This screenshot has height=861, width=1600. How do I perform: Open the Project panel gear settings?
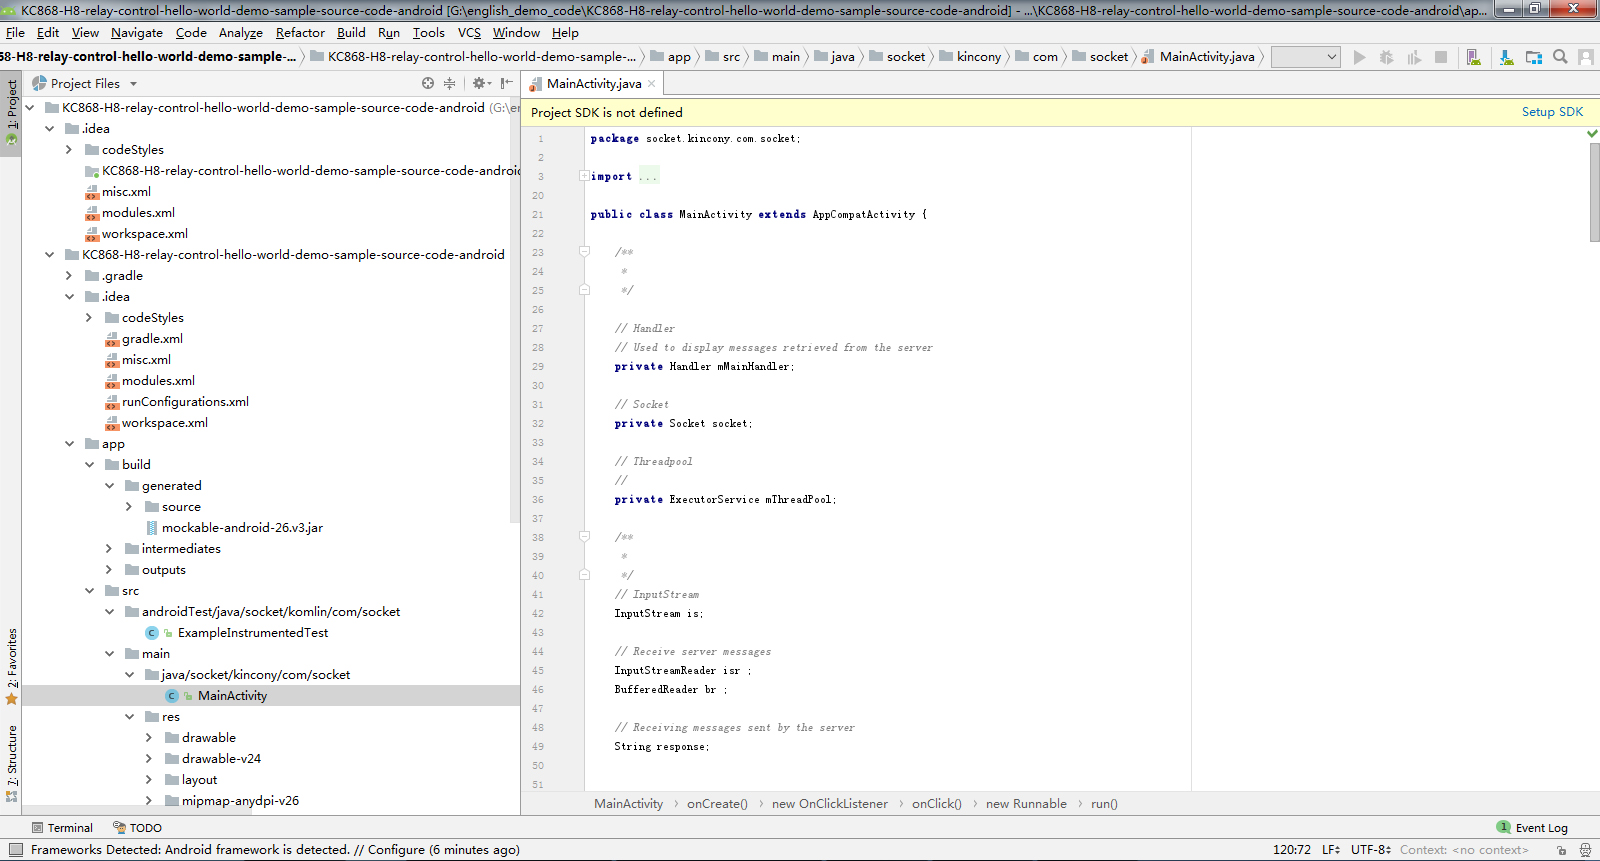click(x=480, y=84)
